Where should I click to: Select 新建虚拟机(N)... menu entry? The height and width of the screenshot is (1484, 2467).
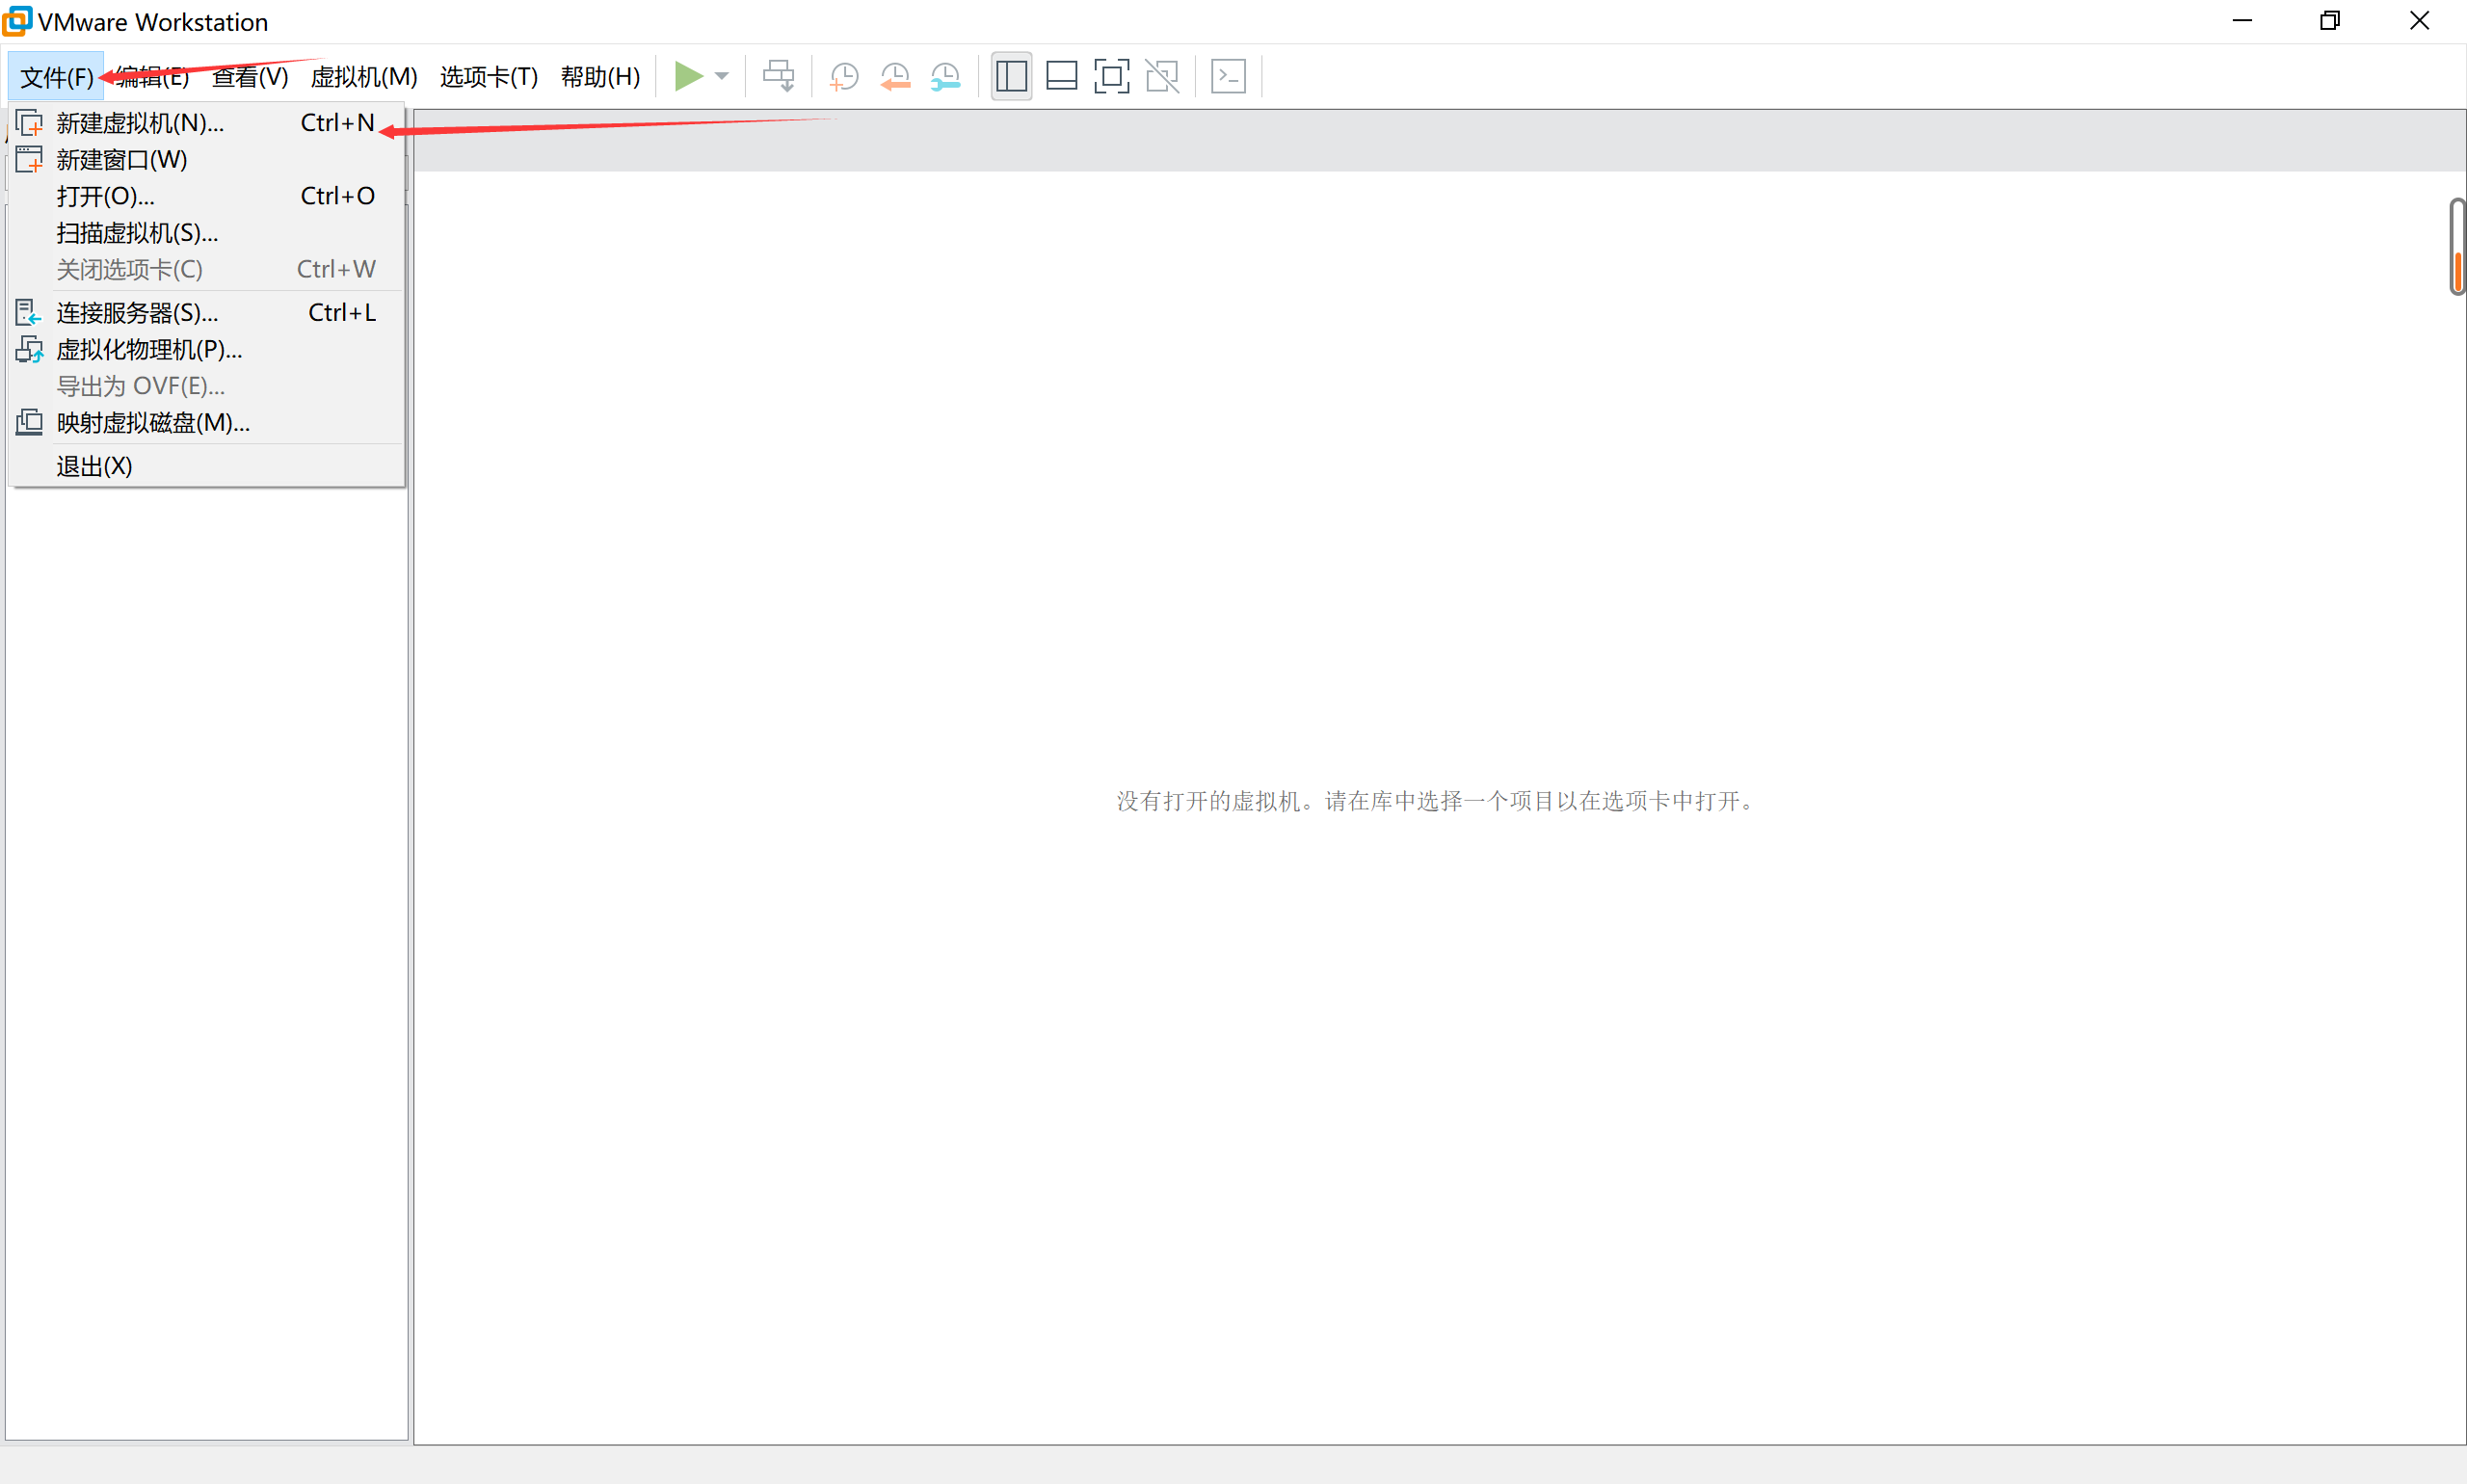coord(207,123)
